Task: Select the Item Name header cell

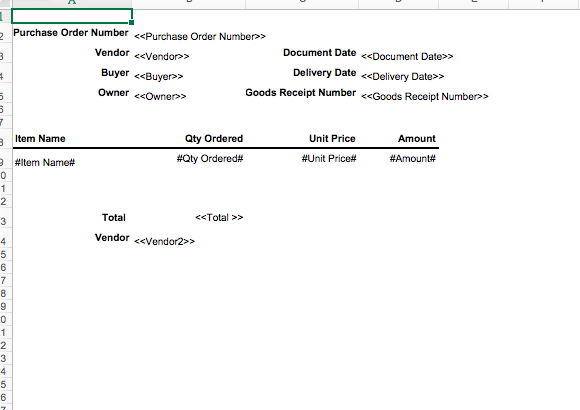Action: 40,139
